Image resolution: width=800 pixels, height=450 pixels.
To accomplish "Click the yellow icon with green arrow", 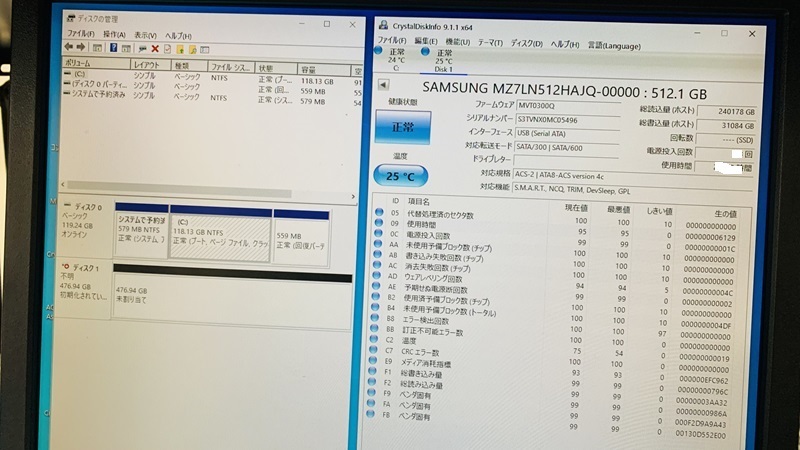I will (x=180, y=49).
